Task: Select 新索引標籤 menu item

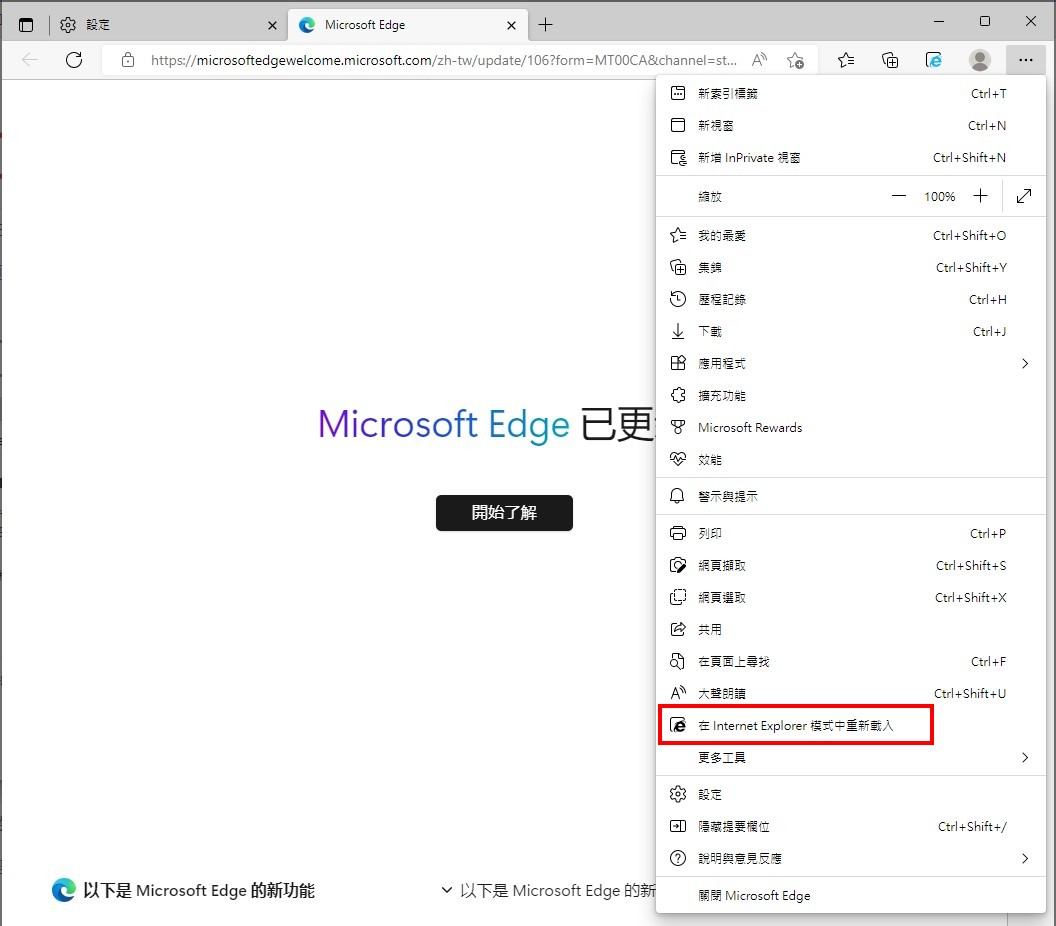Action: [x=851, y=94]
